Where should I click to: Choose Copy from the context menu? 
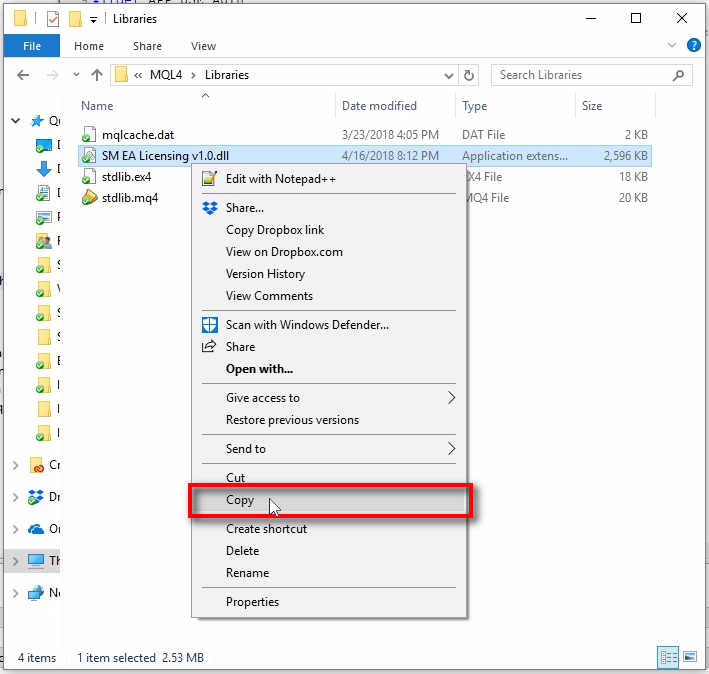pyautogui.click(x=240, y=500)
